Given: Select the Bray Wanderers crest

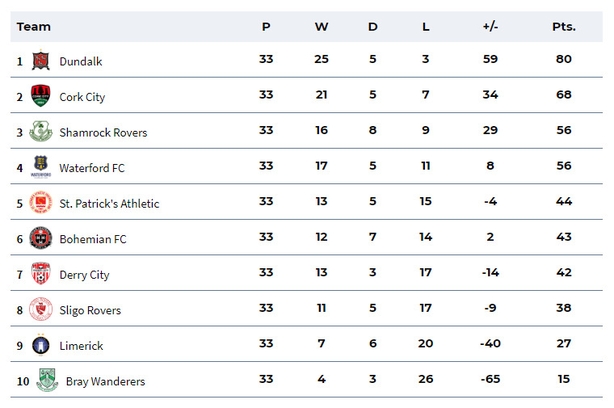Looking at the screenshot, I should 47,380.
